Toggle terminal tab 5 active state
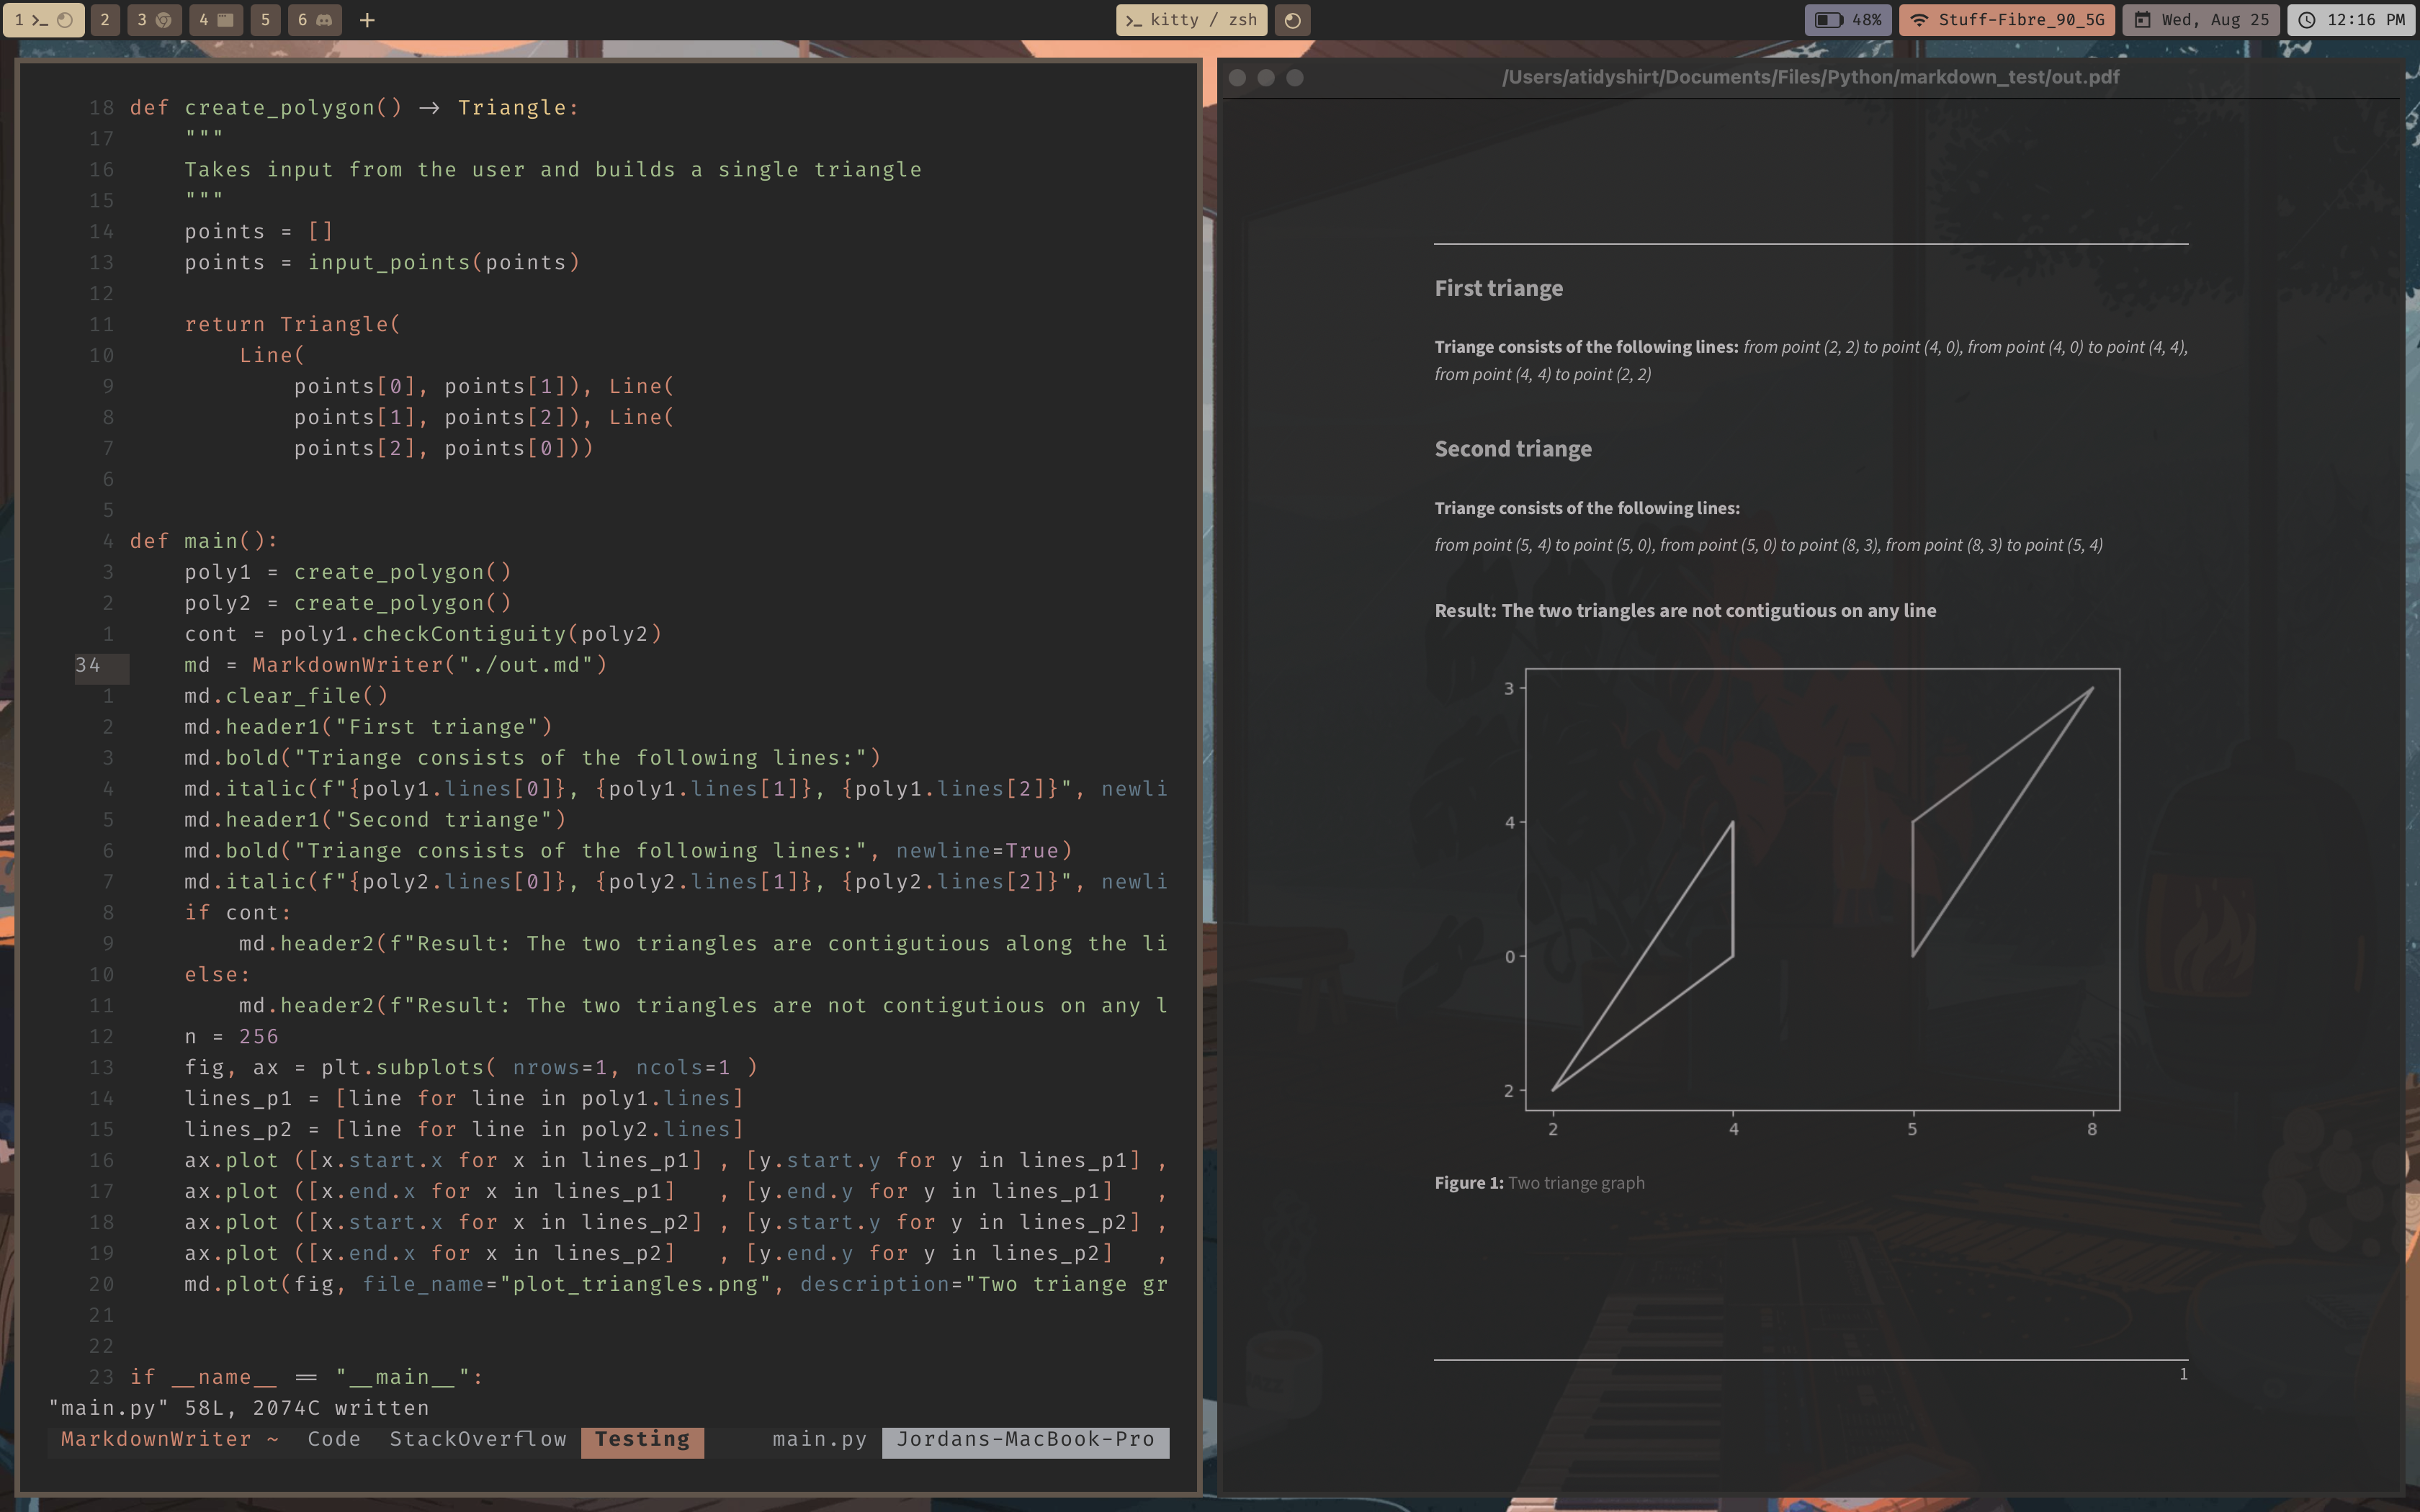Viewport: 2420px width, 1512px height. (261, 19)
